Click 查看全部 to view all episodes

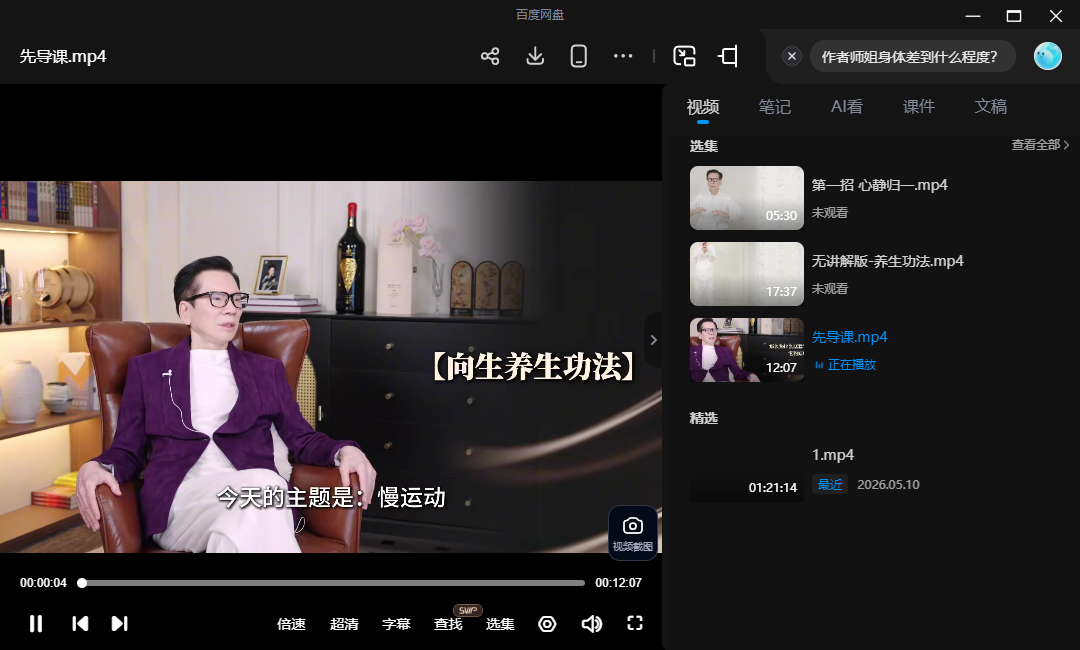(x=1040, y=145)
